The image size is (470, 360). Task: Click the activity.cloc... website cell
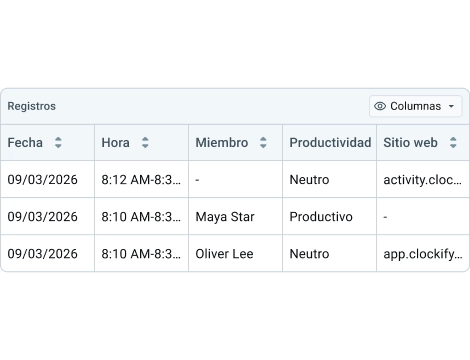click(x=423, y=179)
